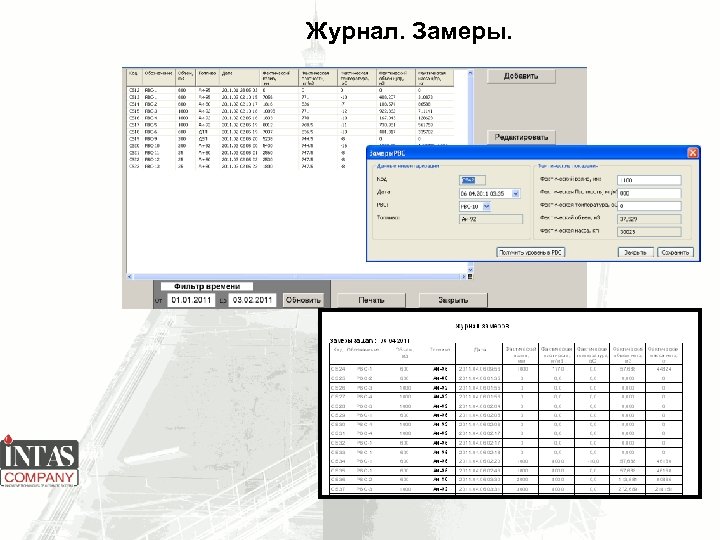Click the Обозначение column header
The image size is (720, 540).
point(159,77)
